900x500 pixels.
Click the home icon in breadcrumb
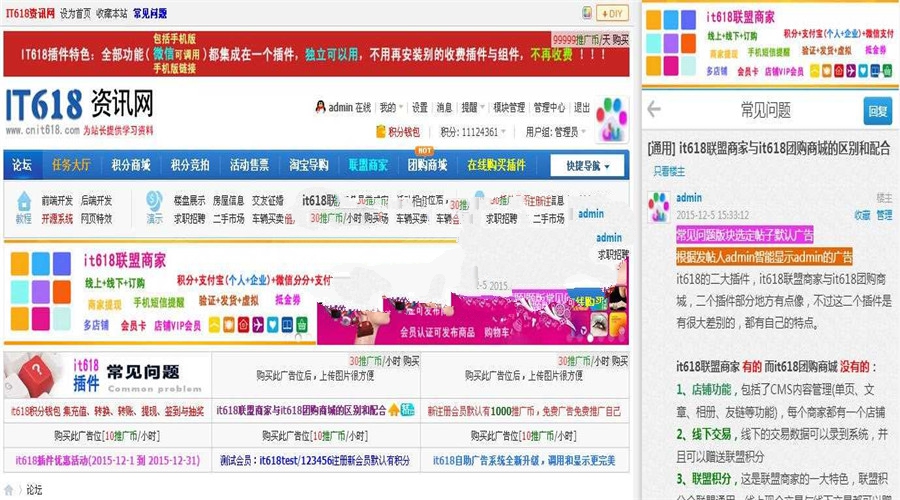pos(9,490)
